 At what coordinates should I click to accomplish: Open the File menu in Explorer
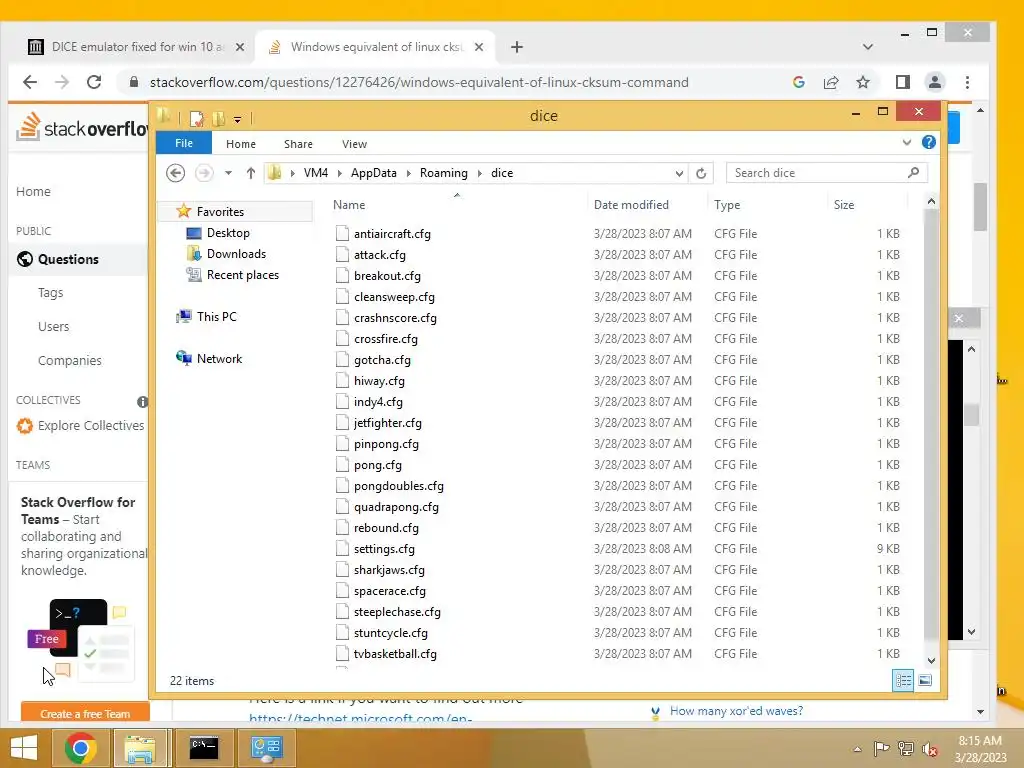tap(184, 143)
